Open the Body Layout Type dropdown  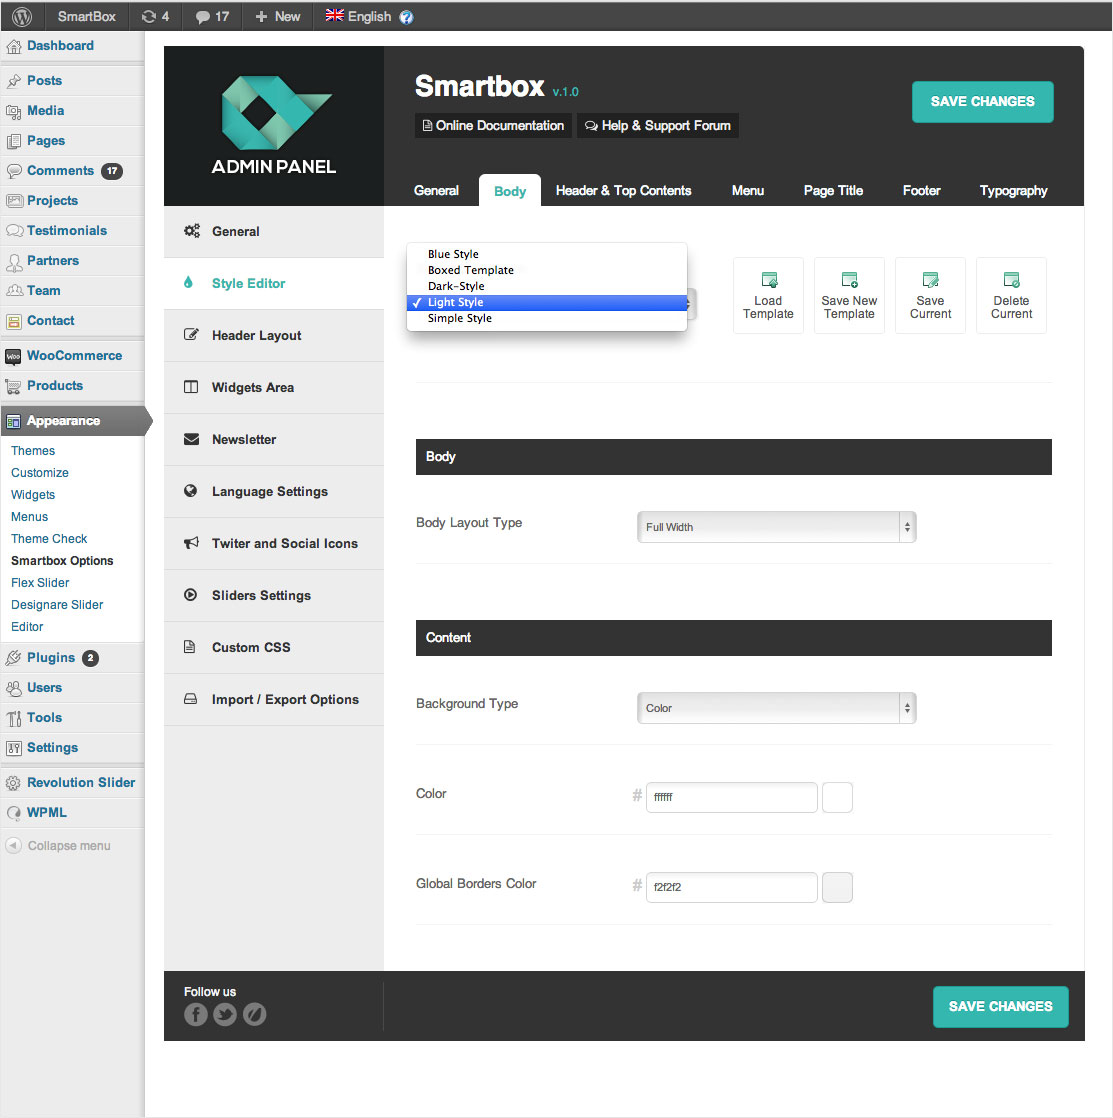click(776, 526)
